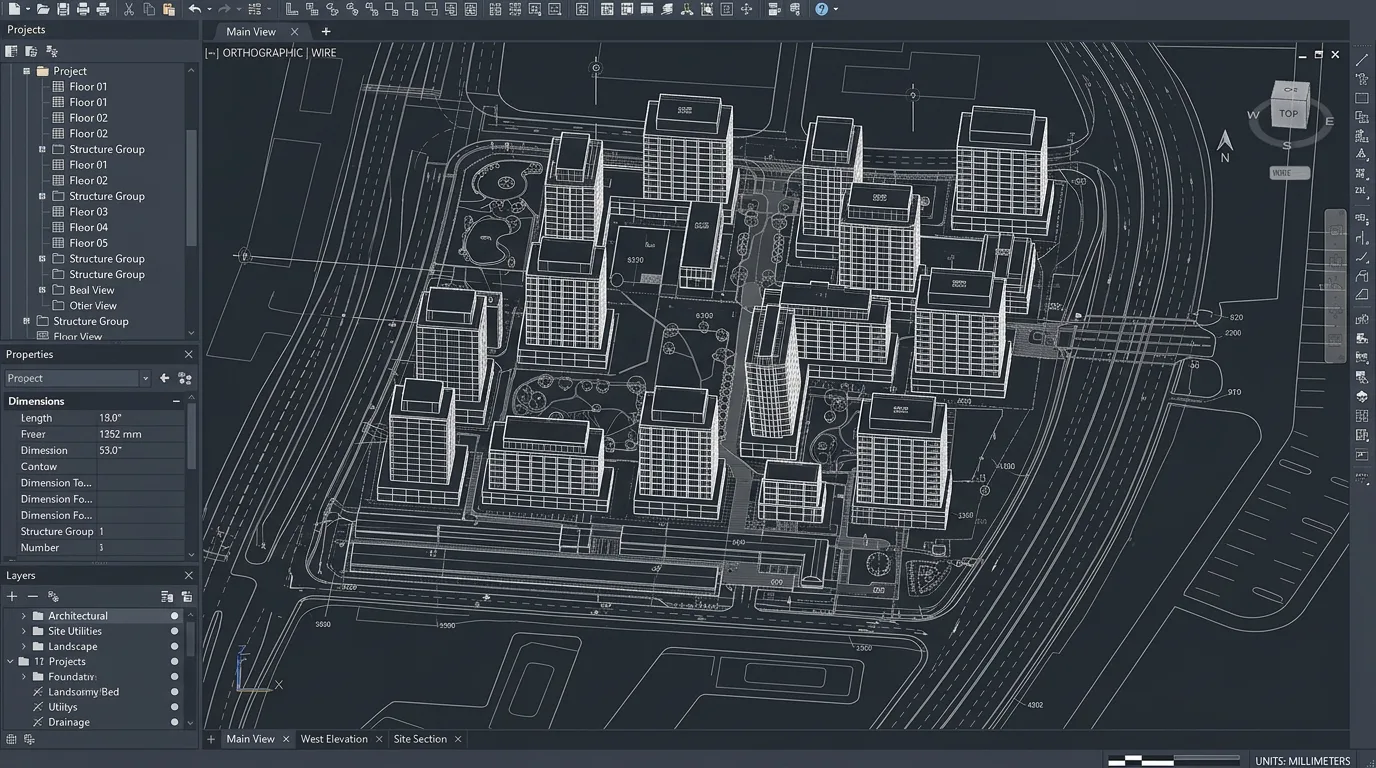Expand the Site Utilities layer folder
1376x768 pixels.
[x=24, y=631]
